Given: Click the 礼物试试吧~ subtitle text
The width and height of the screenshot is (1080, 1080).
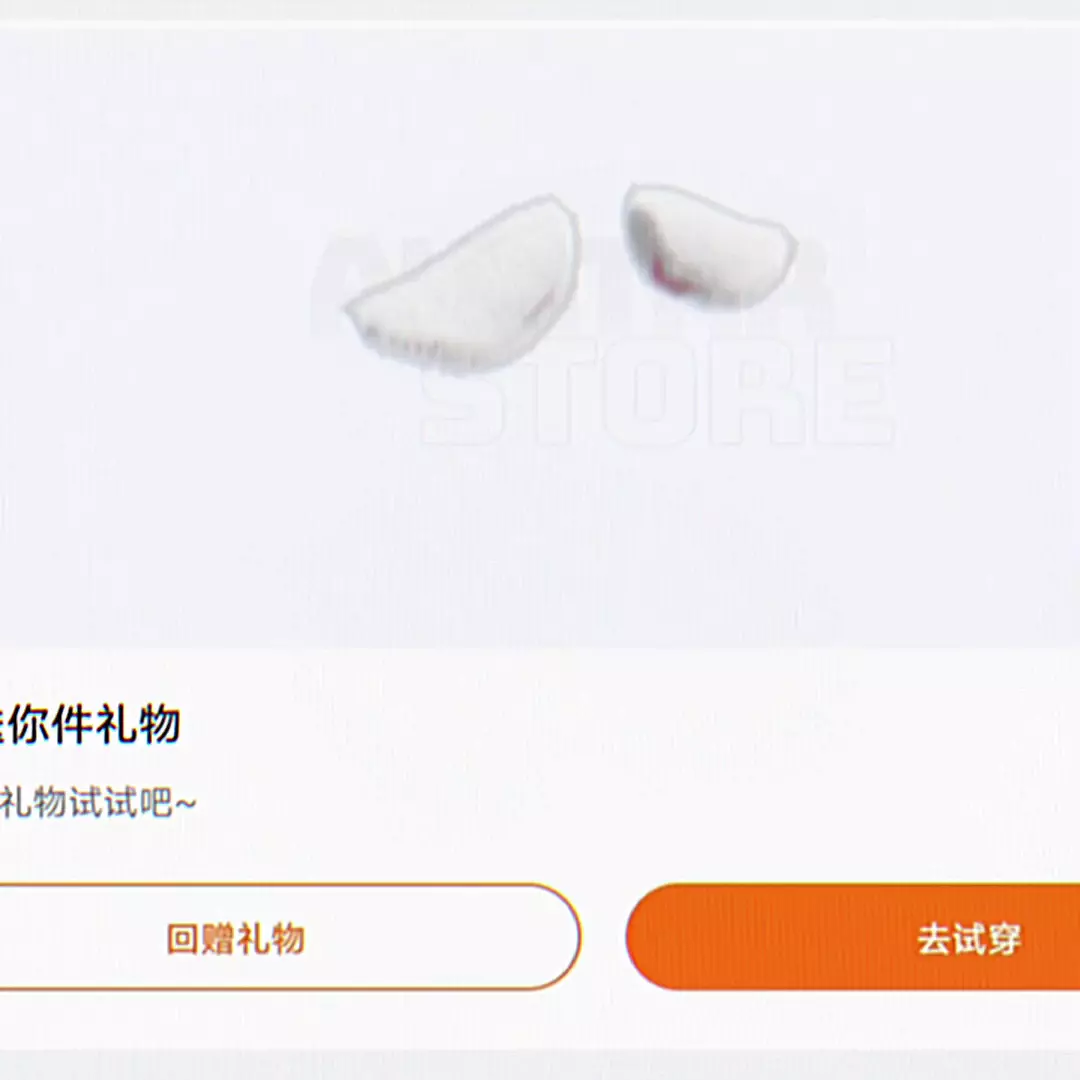Looking at the screenshot, I should coord(98,803).
